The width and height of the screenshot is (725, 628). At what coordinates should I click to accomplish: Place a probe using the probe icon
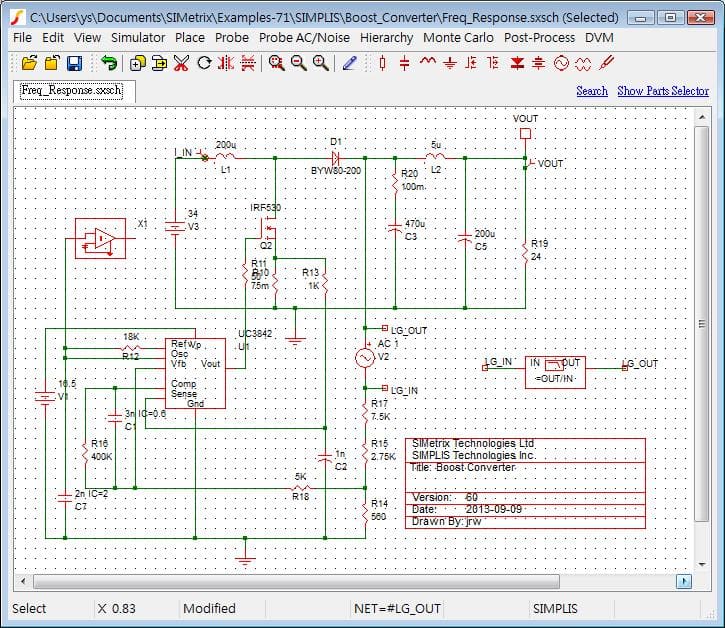pos(606,63)
